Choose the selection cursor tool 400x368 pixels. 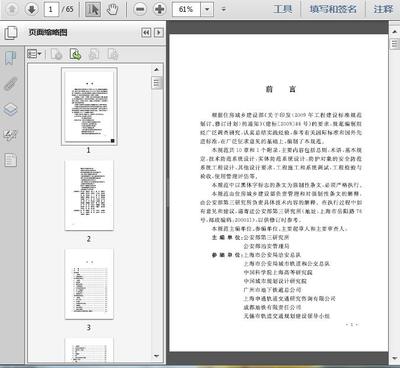[93, 9]
